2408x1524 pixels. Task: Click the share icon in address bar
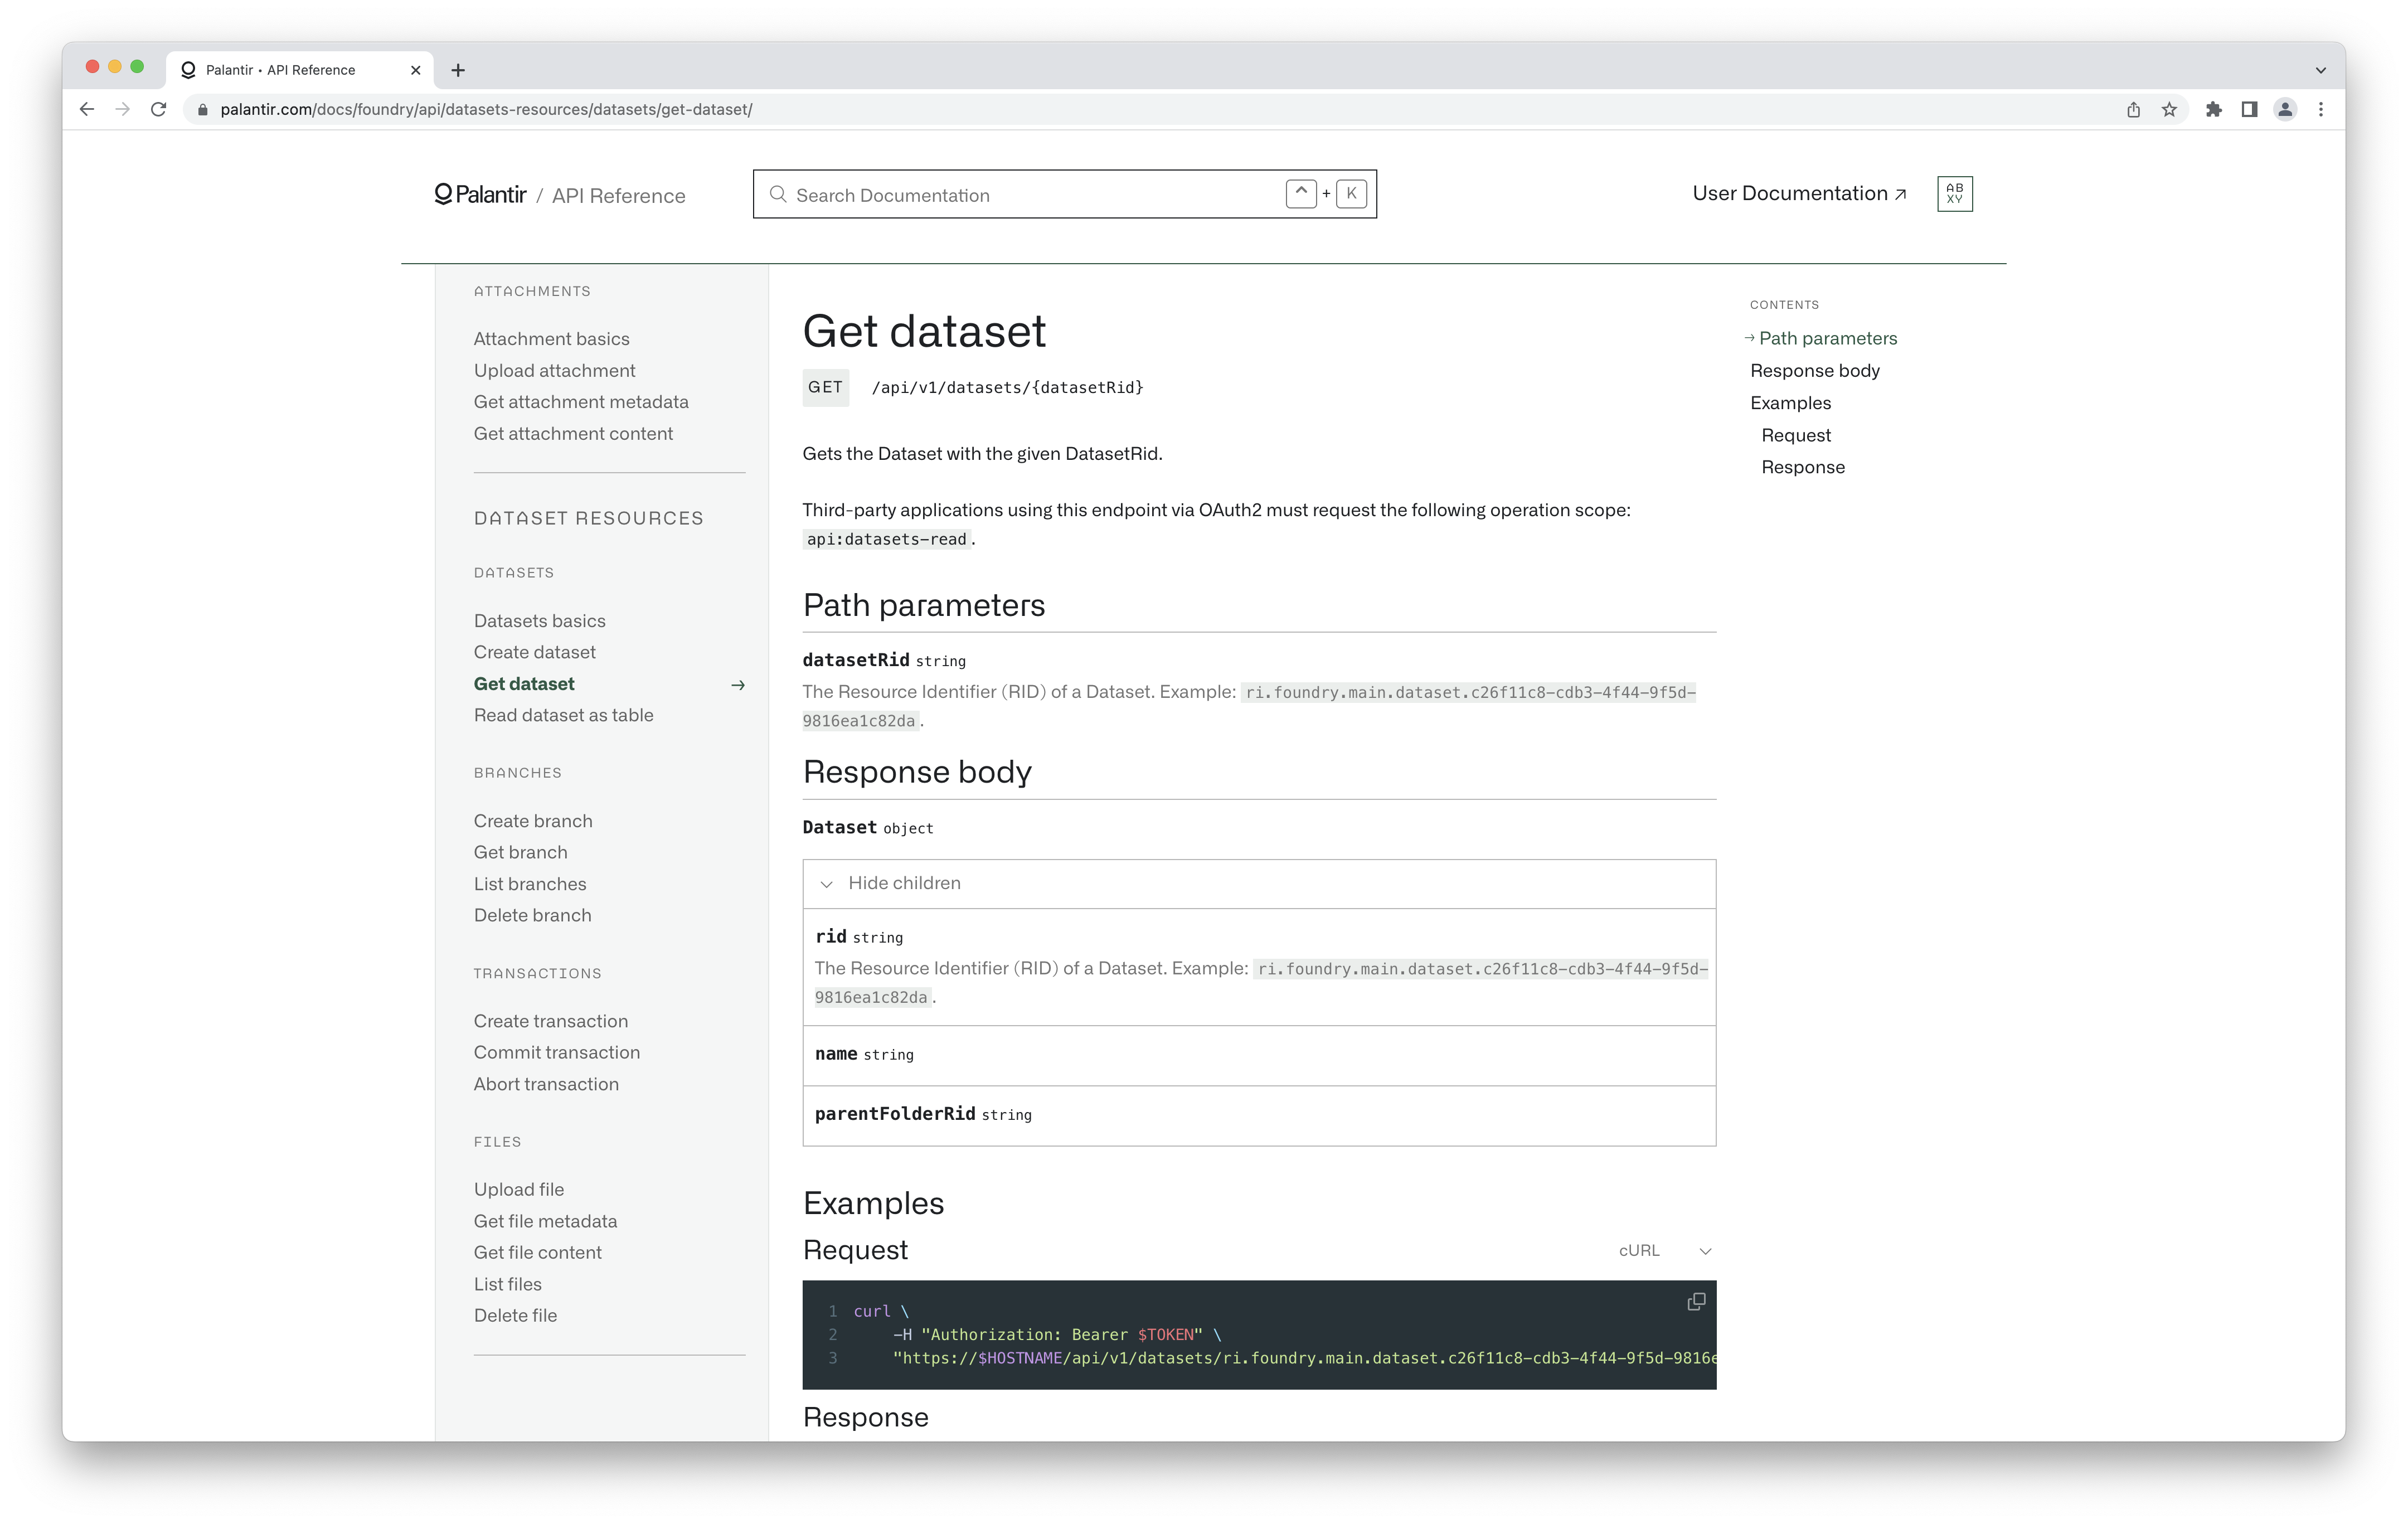2133,109
